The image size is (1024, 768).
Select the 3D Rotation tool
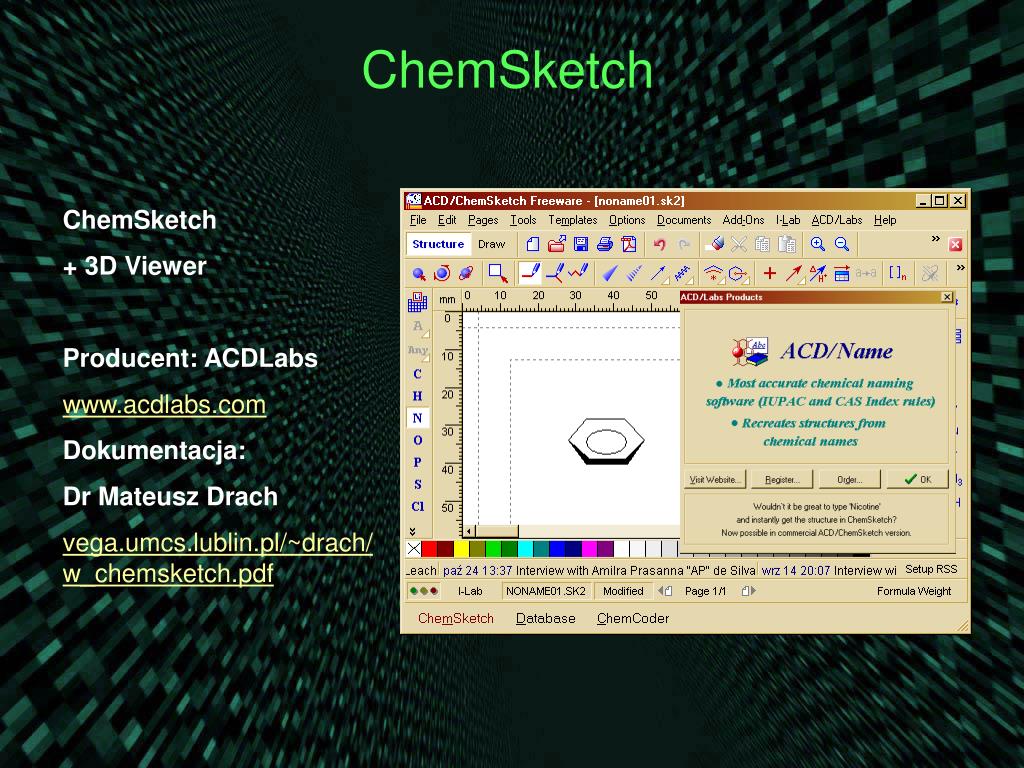[466, 274]
